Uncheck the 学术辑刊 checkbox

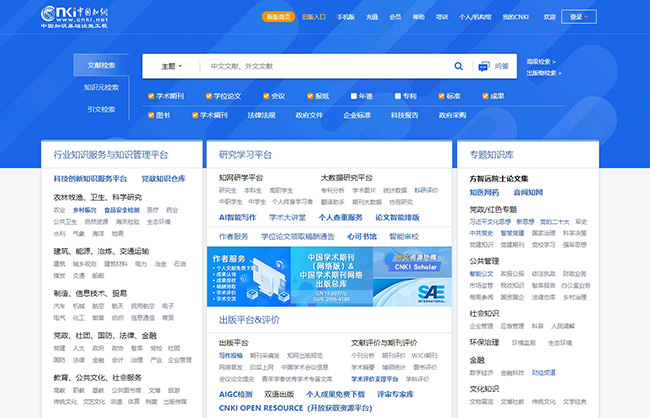[195, 115]
